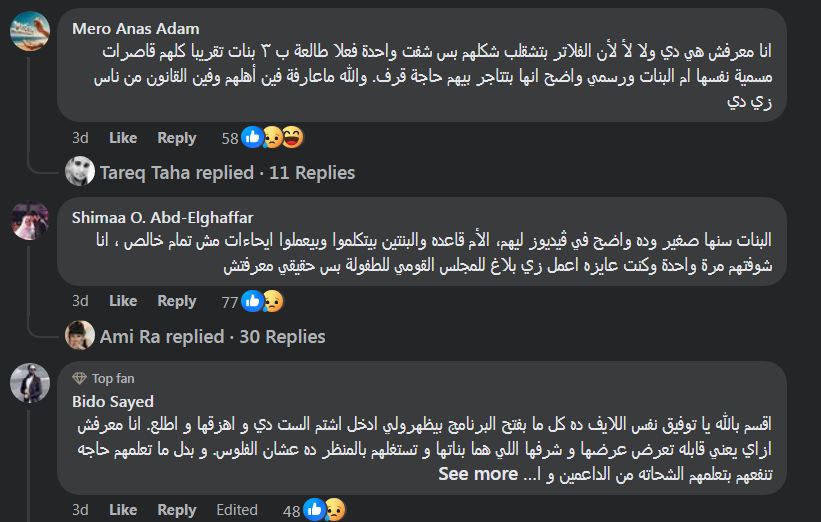Open Bido Sayed's name link

(113, 402)
